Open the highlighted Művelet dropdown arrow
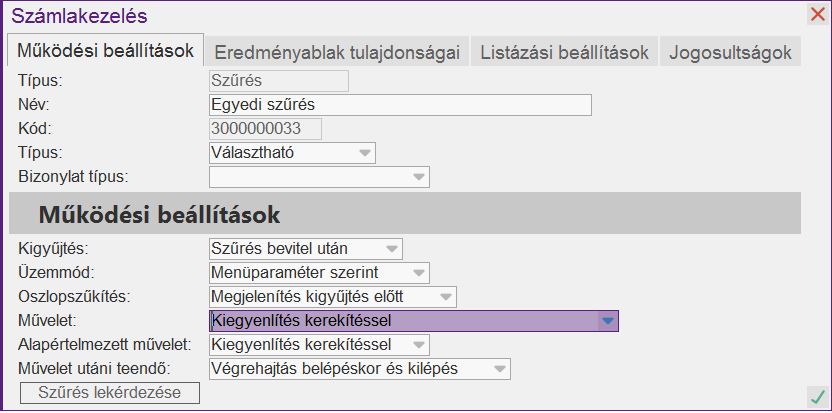The height and width of the screenshot is (413, 832). 606,321
